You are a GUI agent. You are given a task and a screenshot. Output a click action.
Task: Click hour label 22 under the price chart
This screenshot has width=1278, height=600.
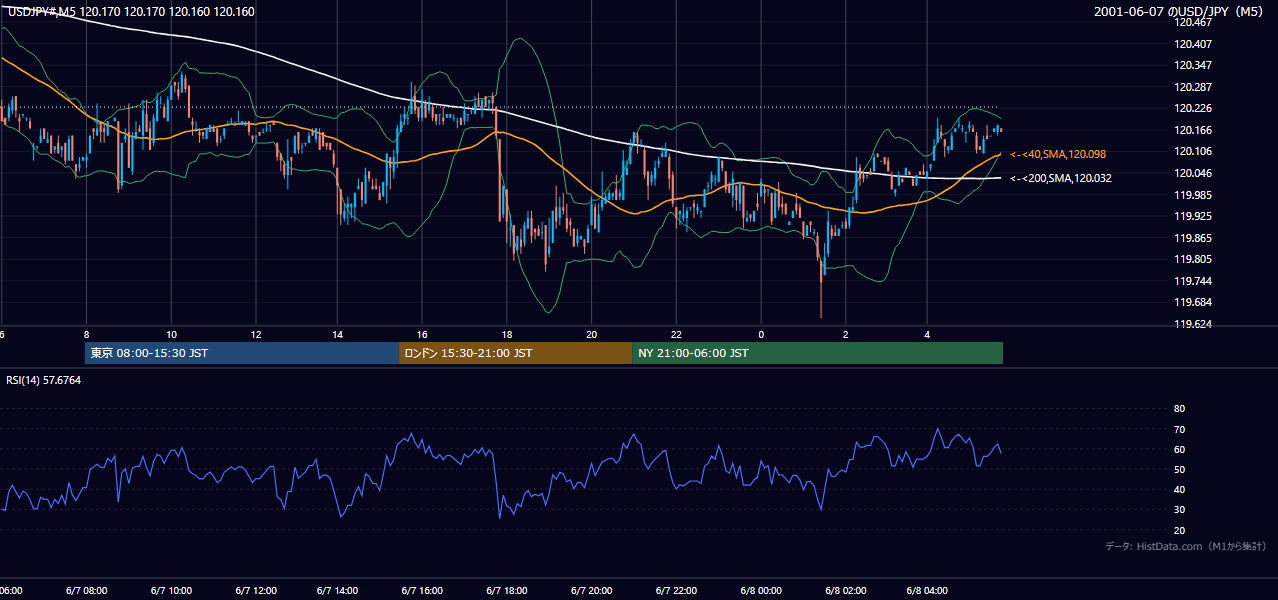(x=677, y=335)
